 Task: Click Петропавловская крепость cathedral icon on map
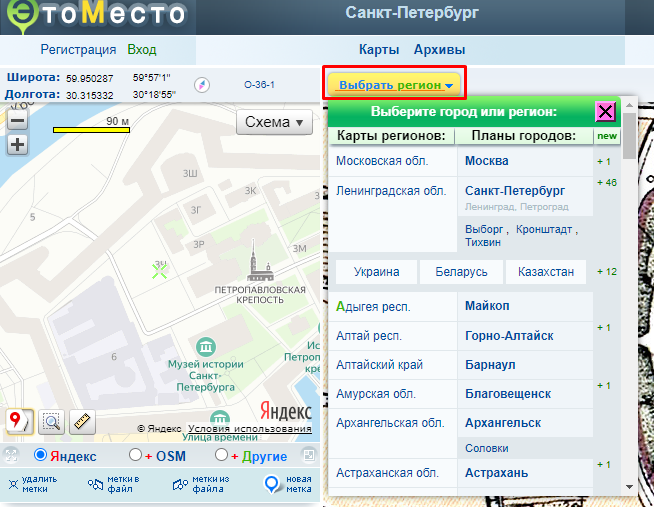tap(259, 261)
